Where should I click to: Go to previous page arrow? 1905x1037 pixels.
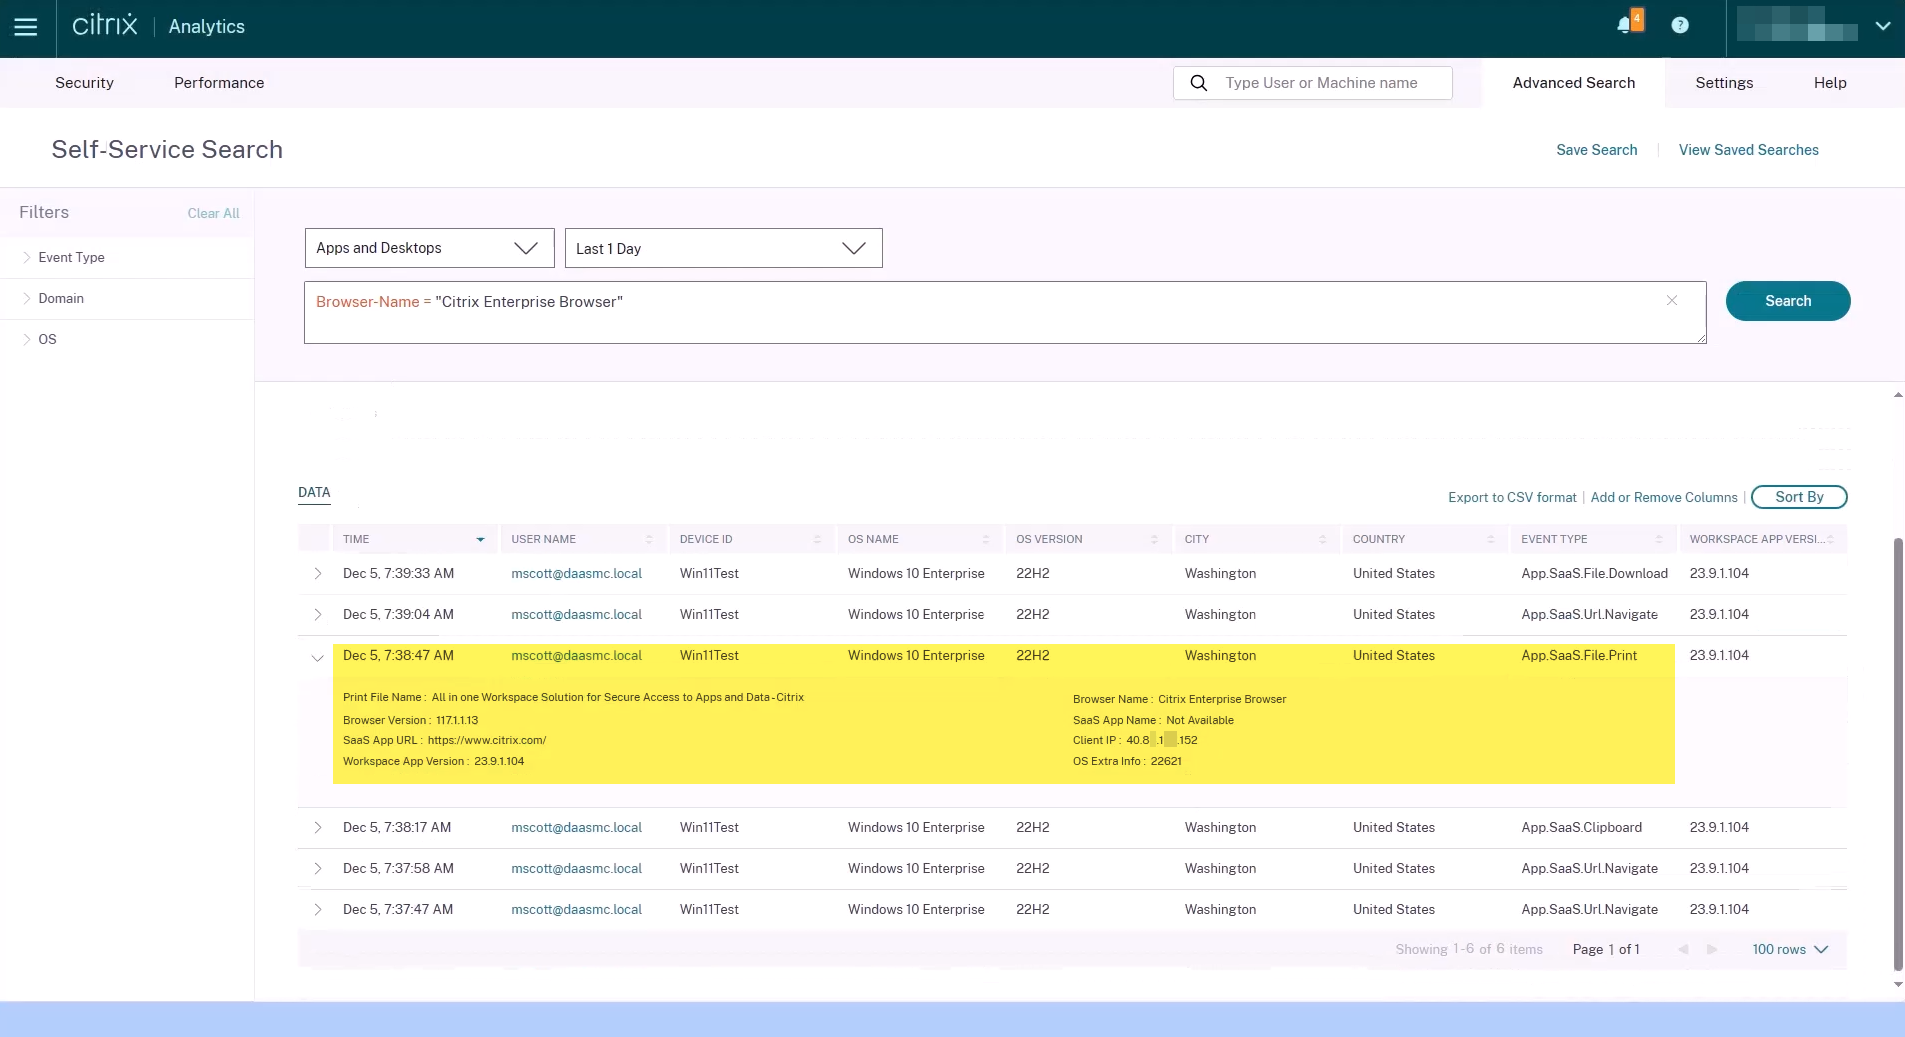coord(1684,950)
